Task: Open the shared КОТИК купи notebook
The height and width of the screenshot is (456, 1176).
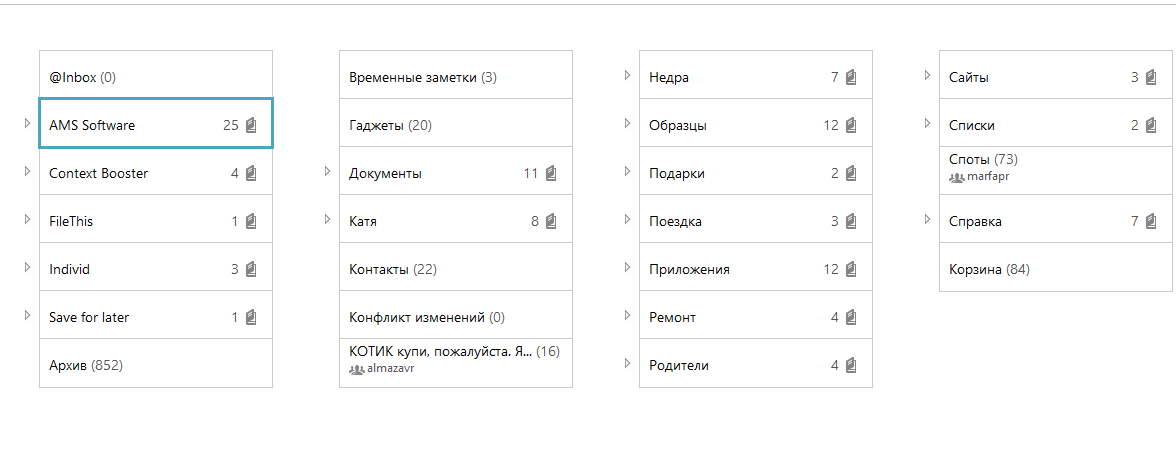Action: (440, 352)
